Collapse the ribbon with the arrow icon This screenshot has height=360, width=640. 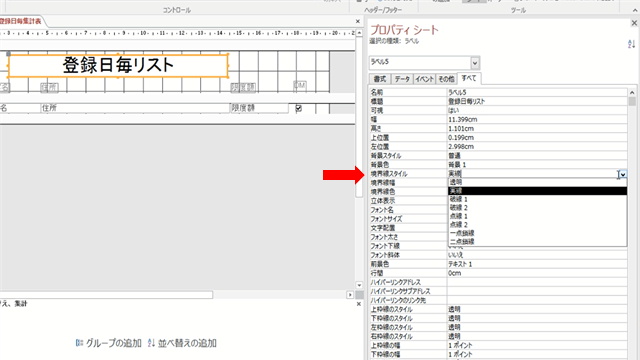click(634, 10)
